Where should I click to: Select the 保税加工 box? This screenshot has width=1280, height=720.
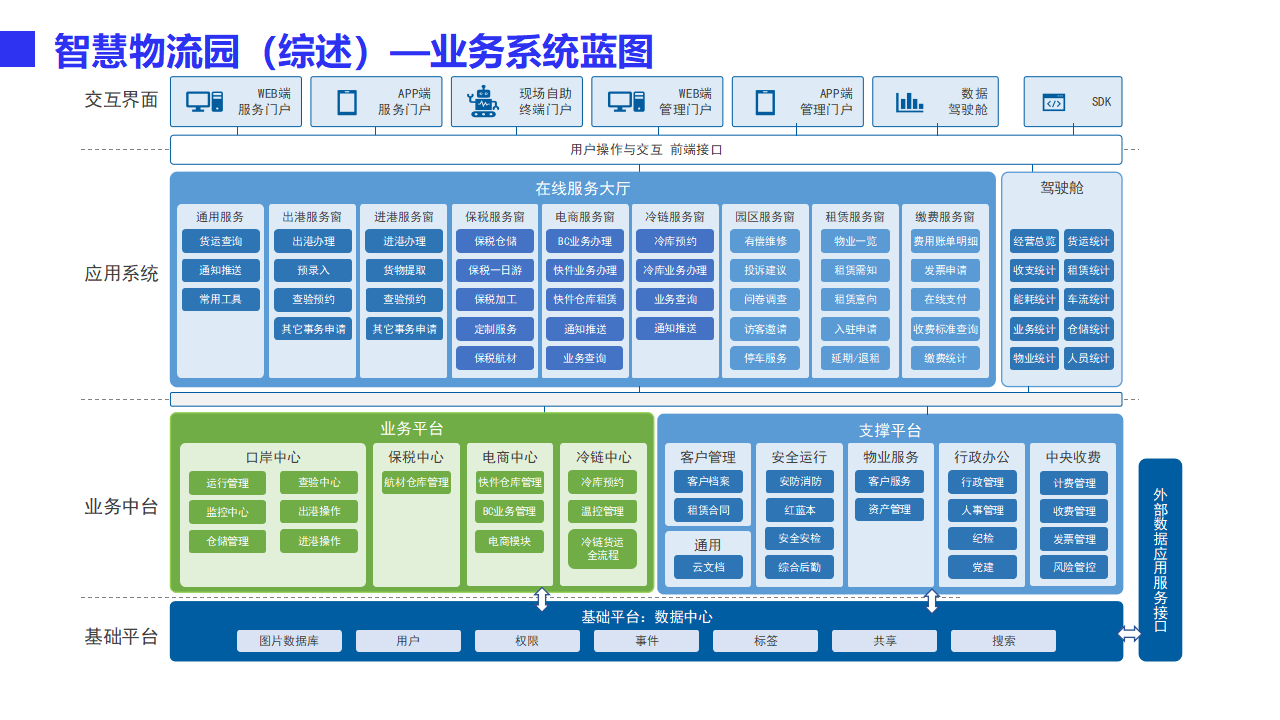pyautogui.click(x=495, y=299)
